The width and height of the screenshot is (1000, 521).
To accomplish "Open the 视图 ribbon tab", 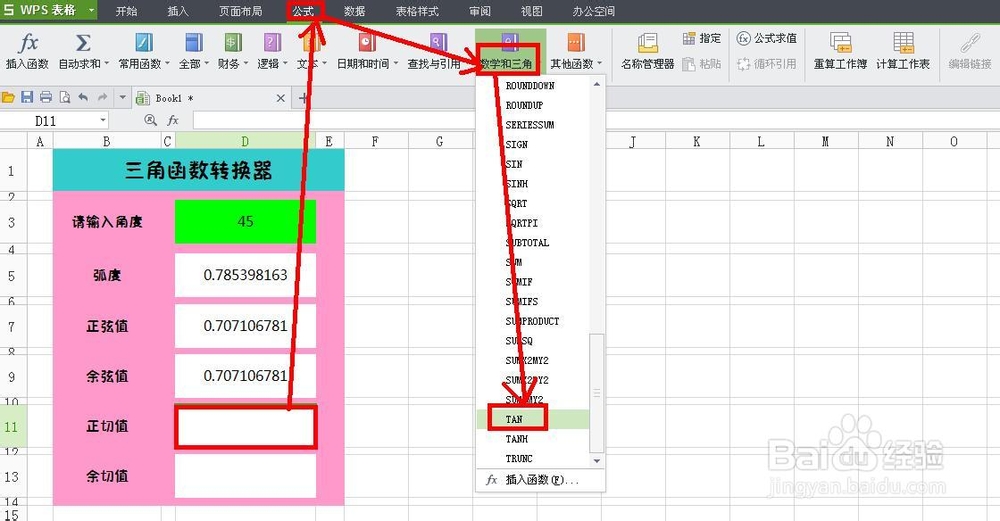I will (x=531, y=11).
